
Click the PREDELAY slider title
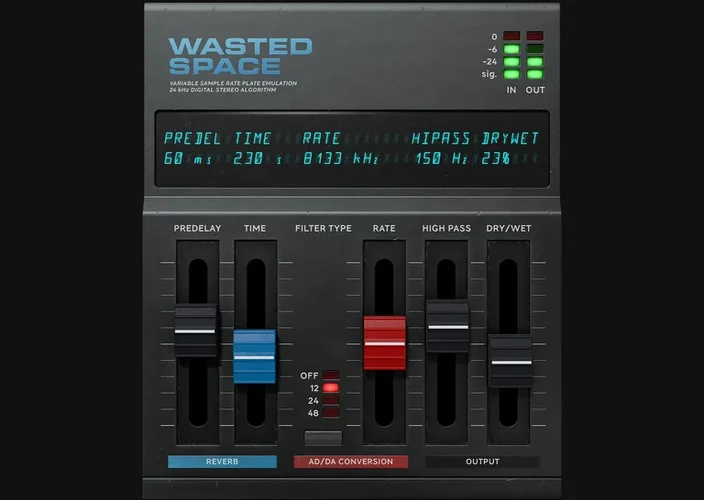click(x=197, y=228)
